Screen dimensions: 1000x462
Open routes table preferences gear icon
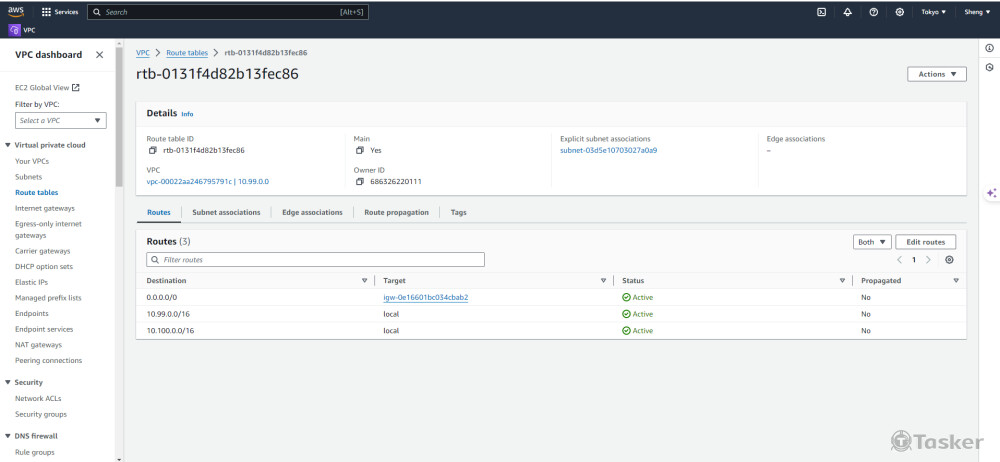949,259
